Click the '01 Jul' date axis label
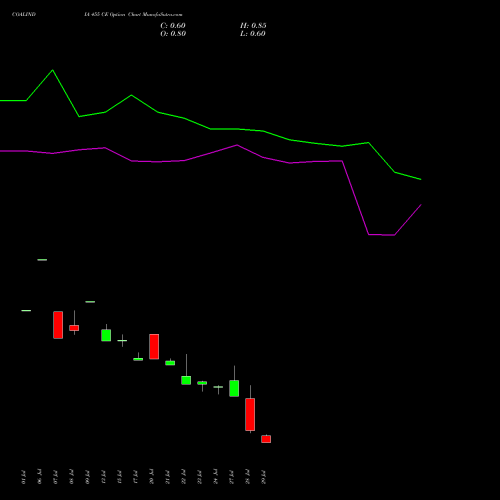Screen dimensions: 500x500 (x=23, y=477)
